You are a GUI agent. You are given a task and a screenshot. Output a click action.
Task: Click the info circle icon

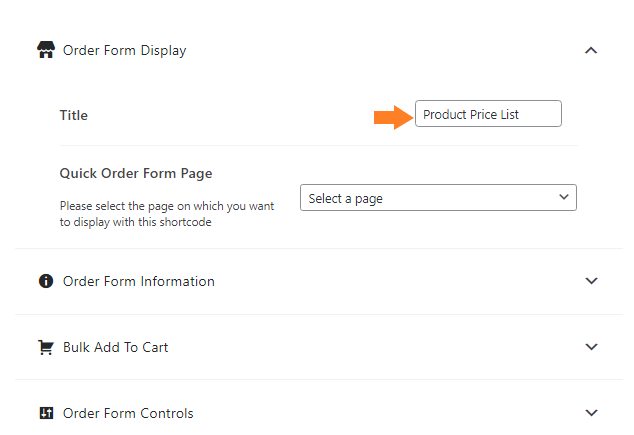pyautogui.click(x=46, y=281)
